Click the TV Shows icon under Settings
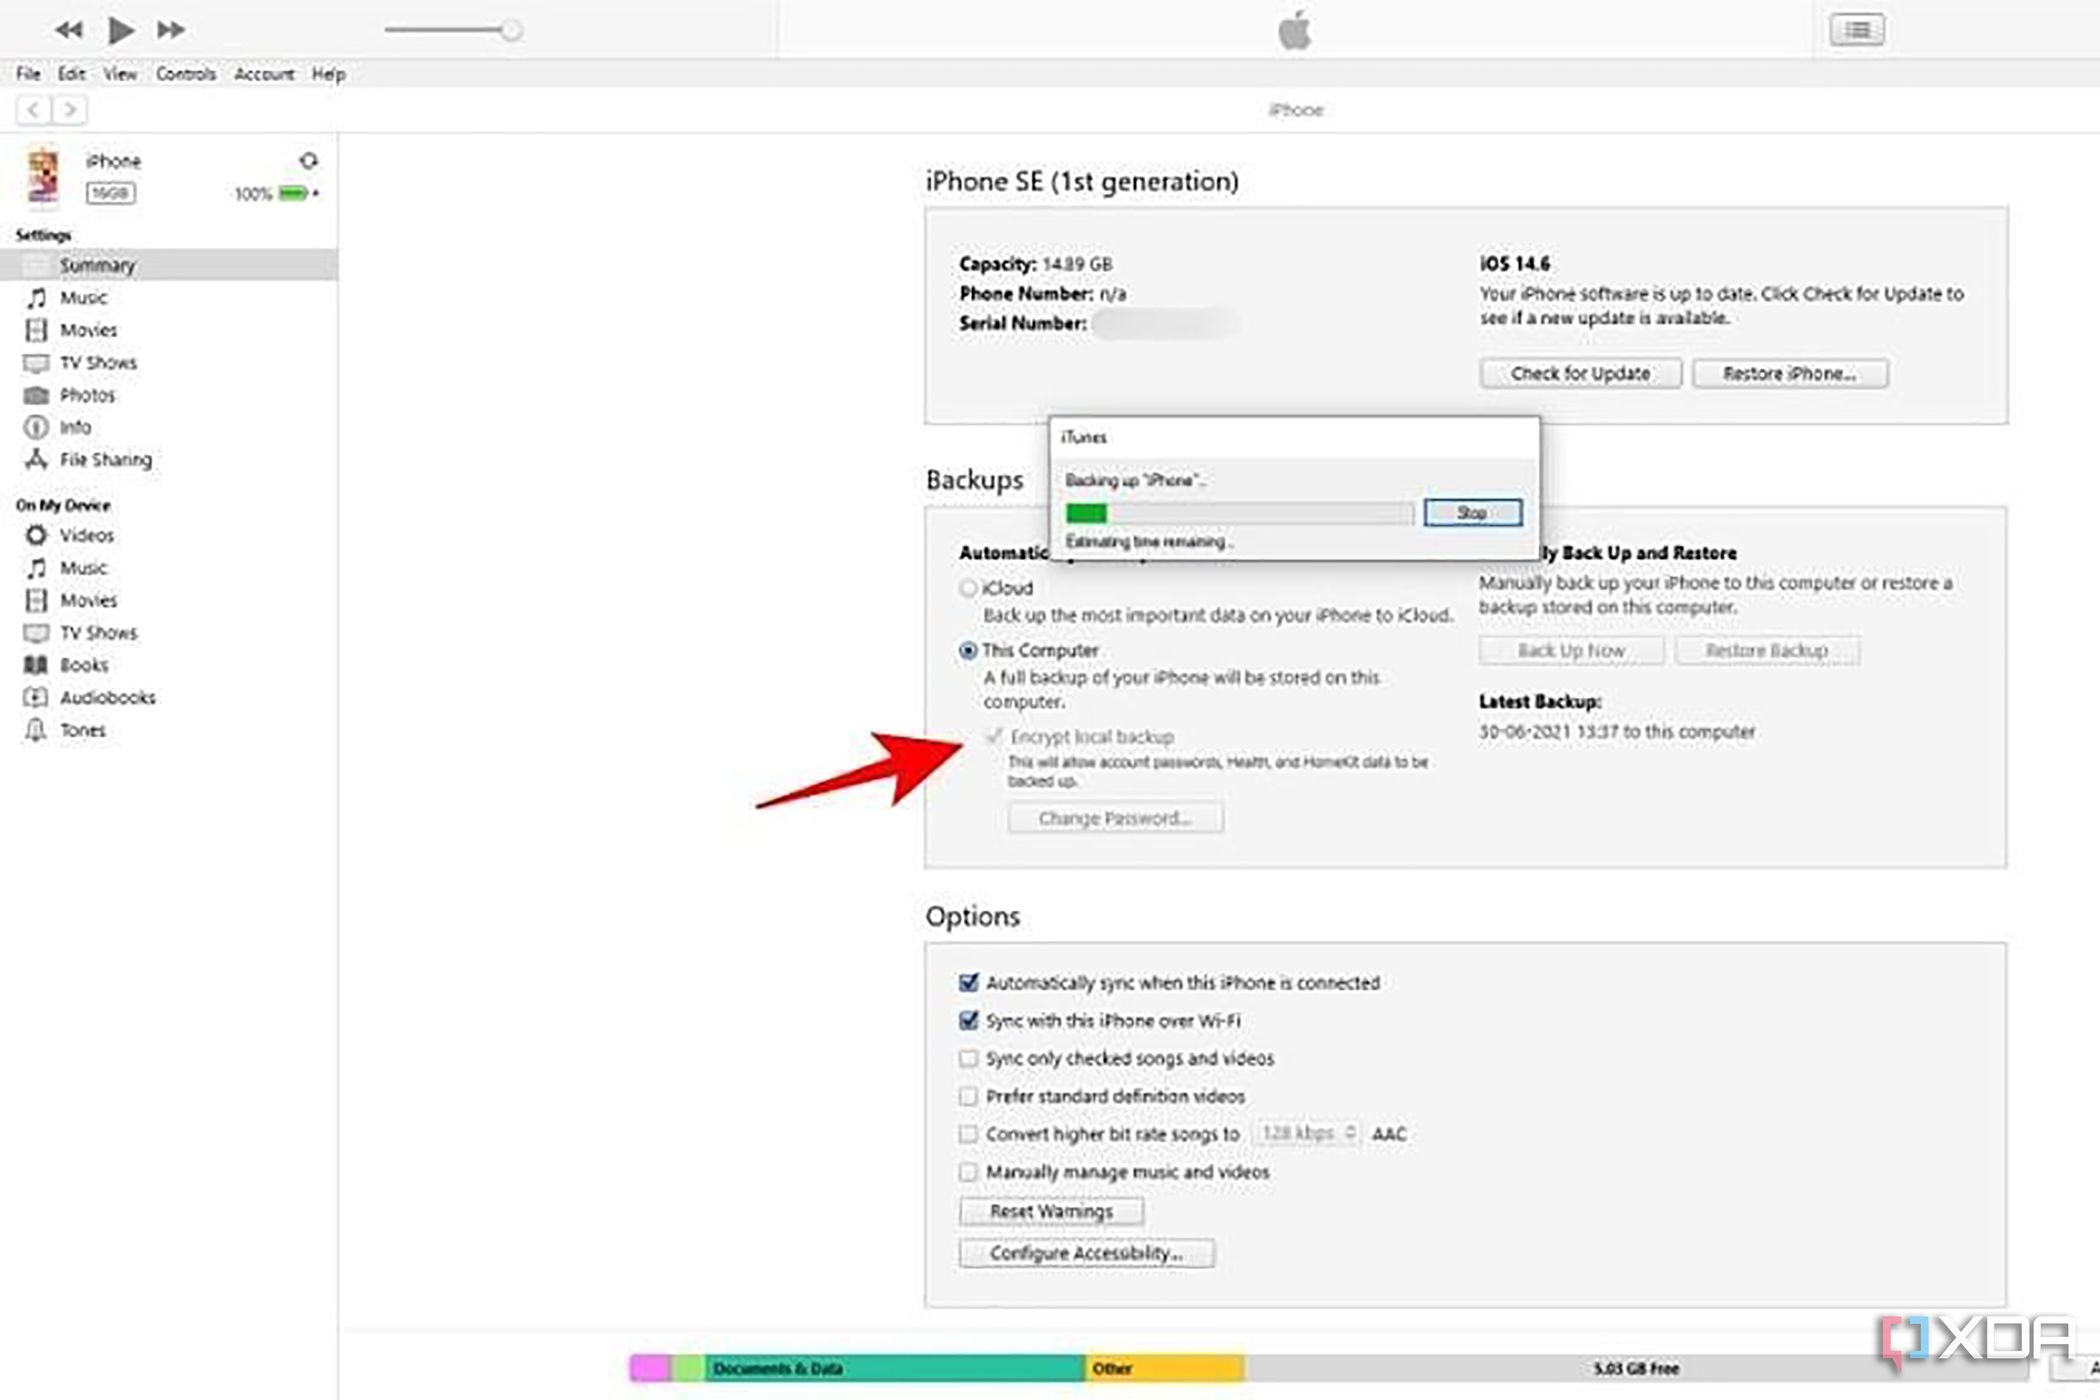The width and height of the screenshot is (2100, 1400). pos(36,363)
